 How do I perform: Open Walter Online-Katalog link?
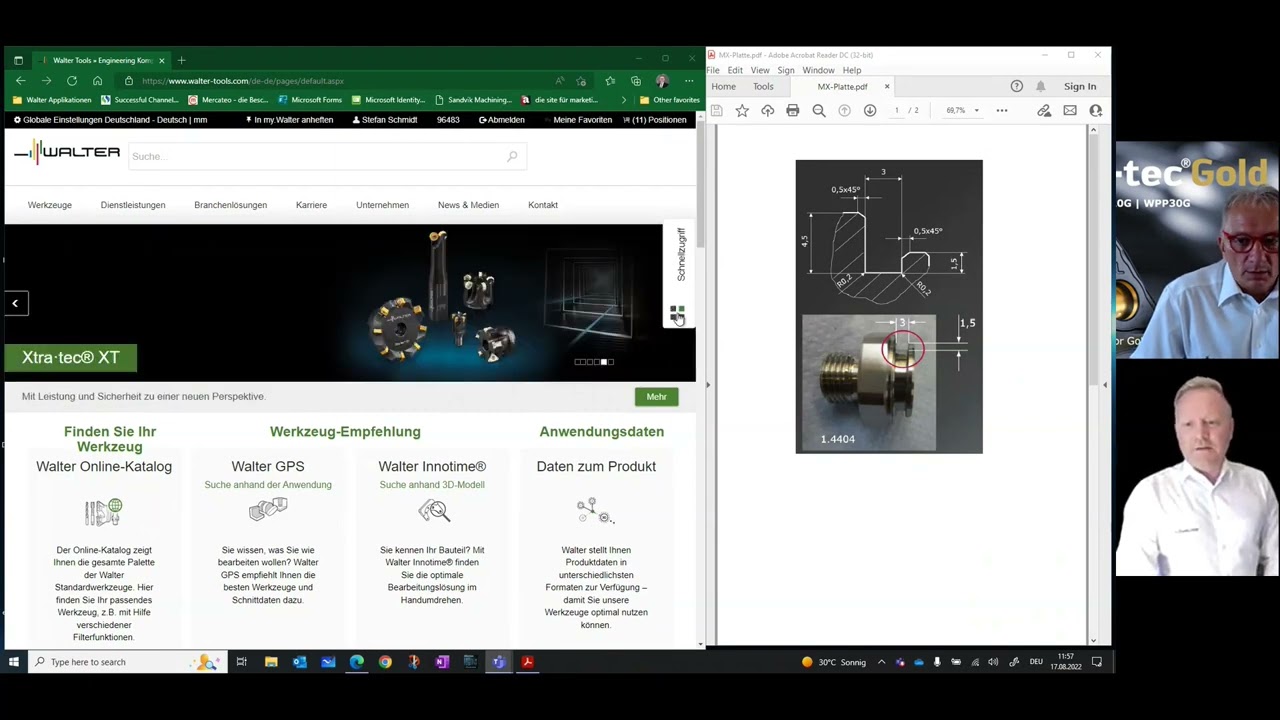click(x=104, y=466)
